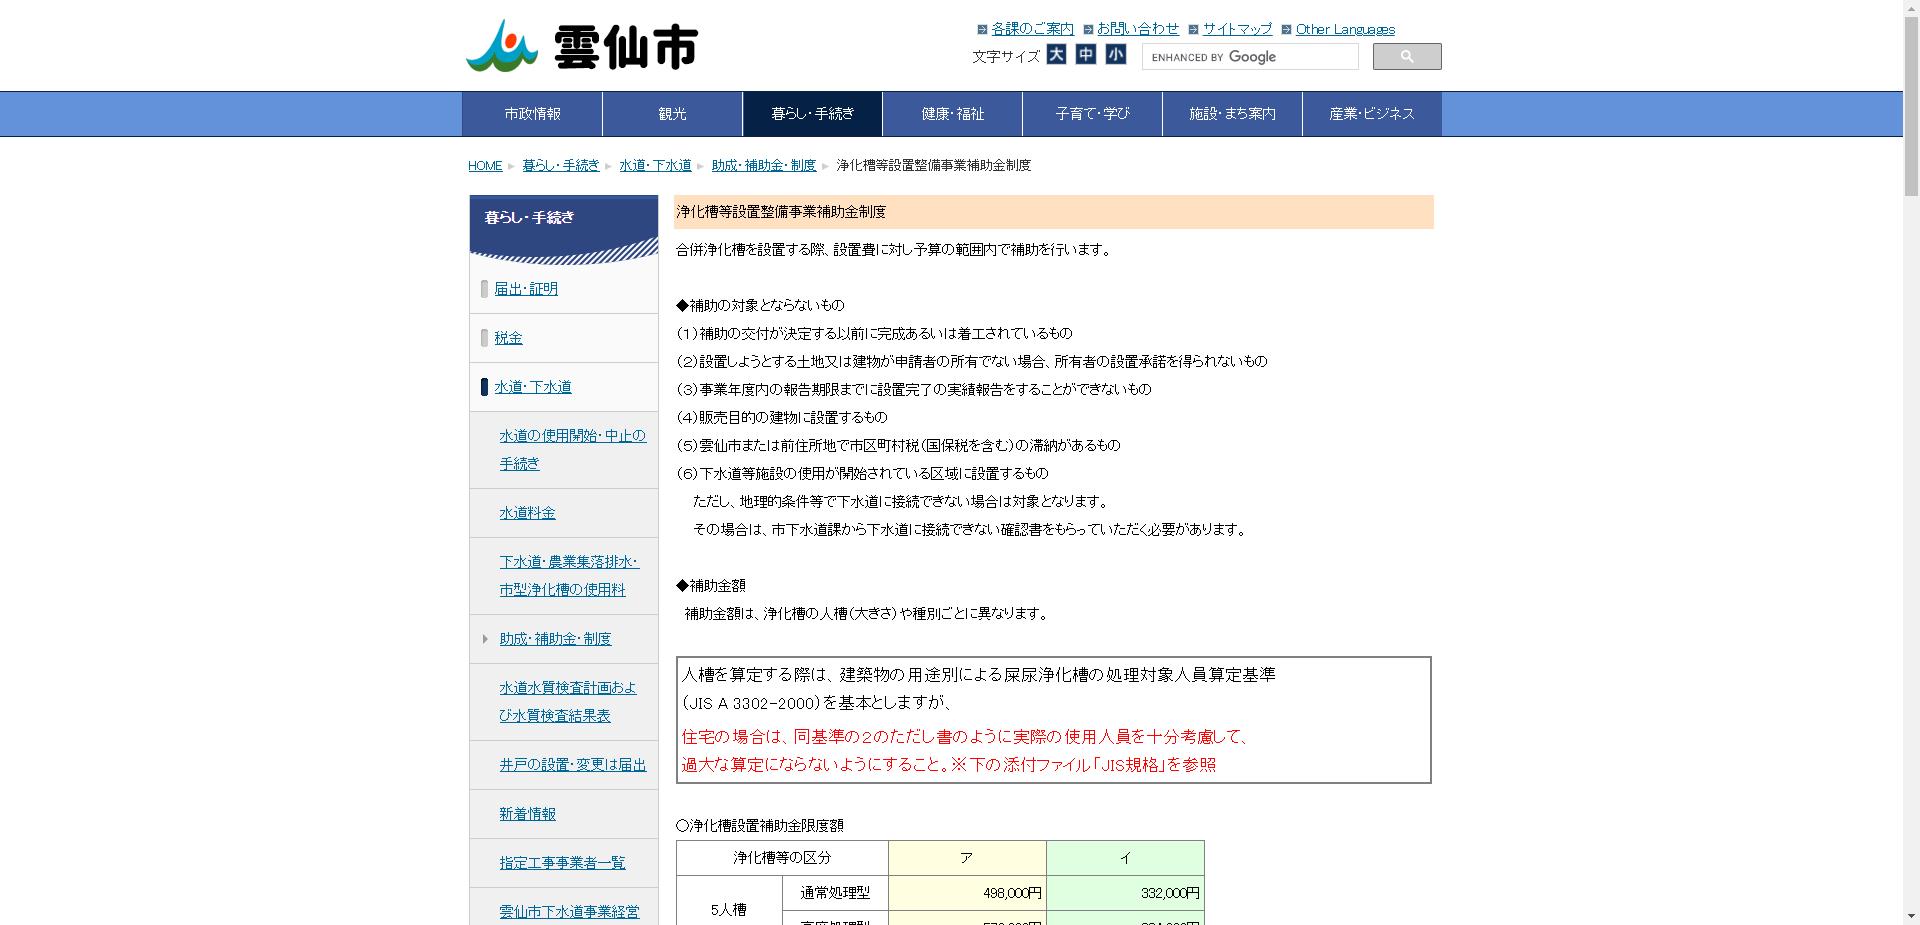This screenshot has width=1920, height=925.
Task: Click the arrow icon beside お問い合わせ
Action: [1090, 29]
